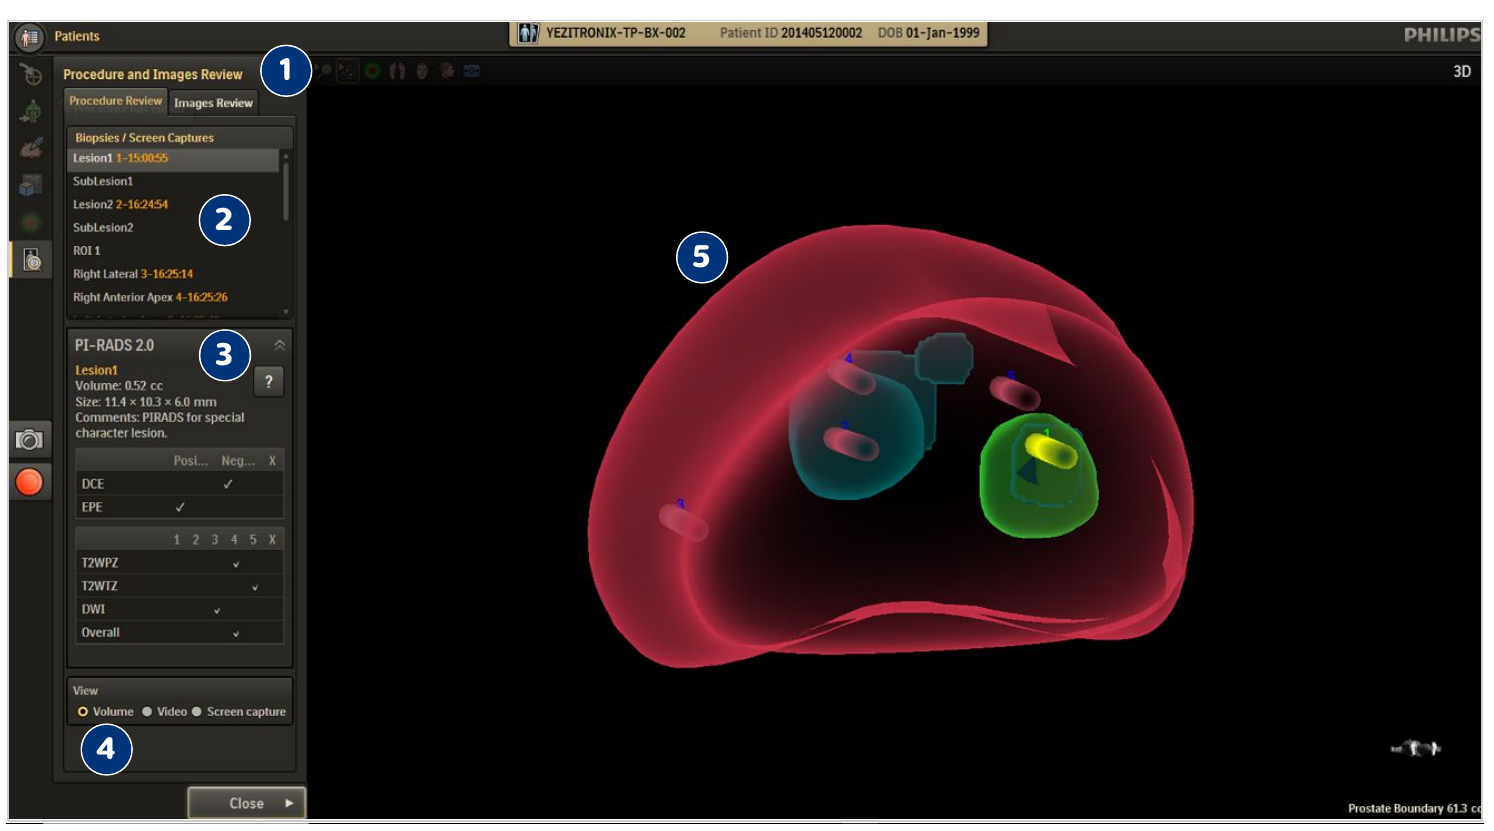Open the Patients list icon
This screenshot has height=831, width=1494.
[29, 37]
